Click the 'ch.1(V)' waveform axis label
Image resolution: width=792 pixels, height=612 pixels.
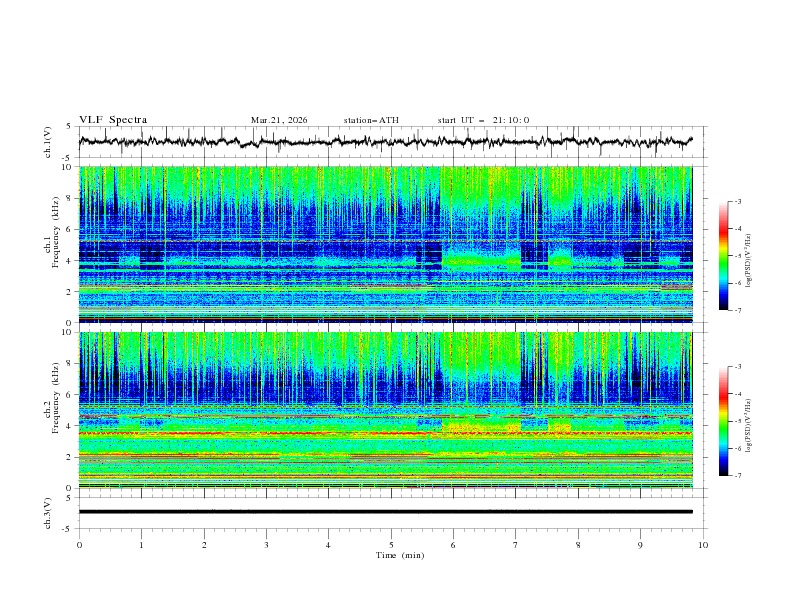pos(48,142)
